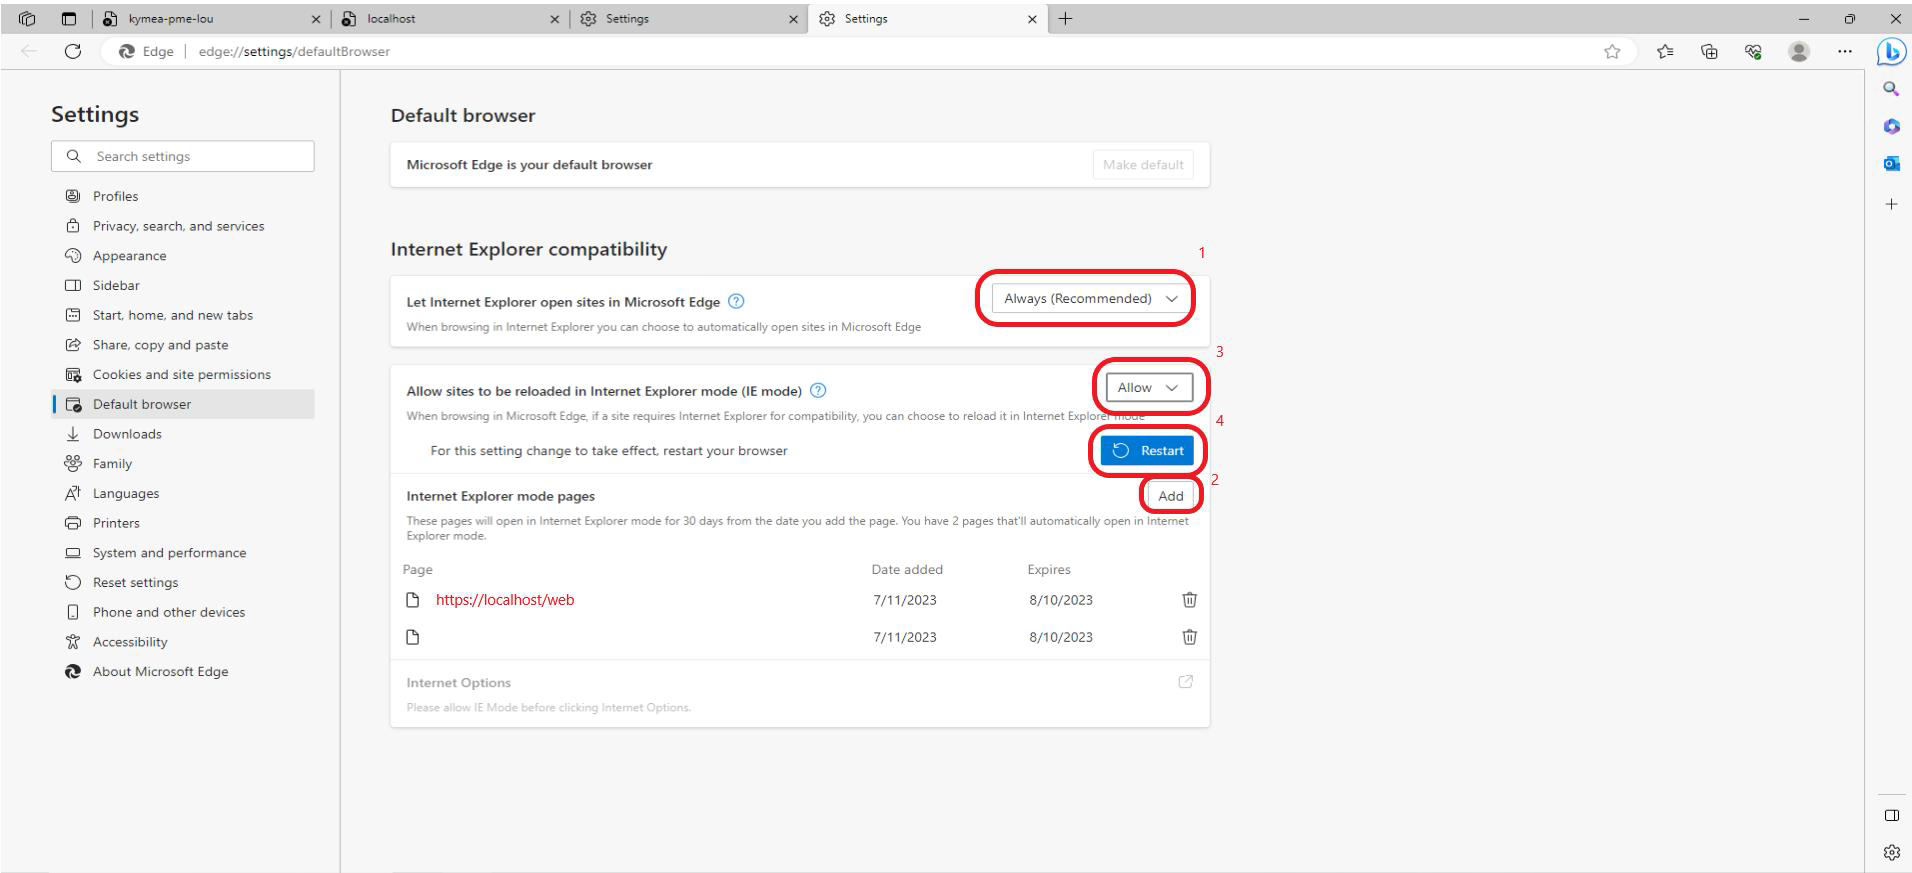The image size is (1912, 873).
Task: Select Default browser in settings menu
Action: click(182, 404)
